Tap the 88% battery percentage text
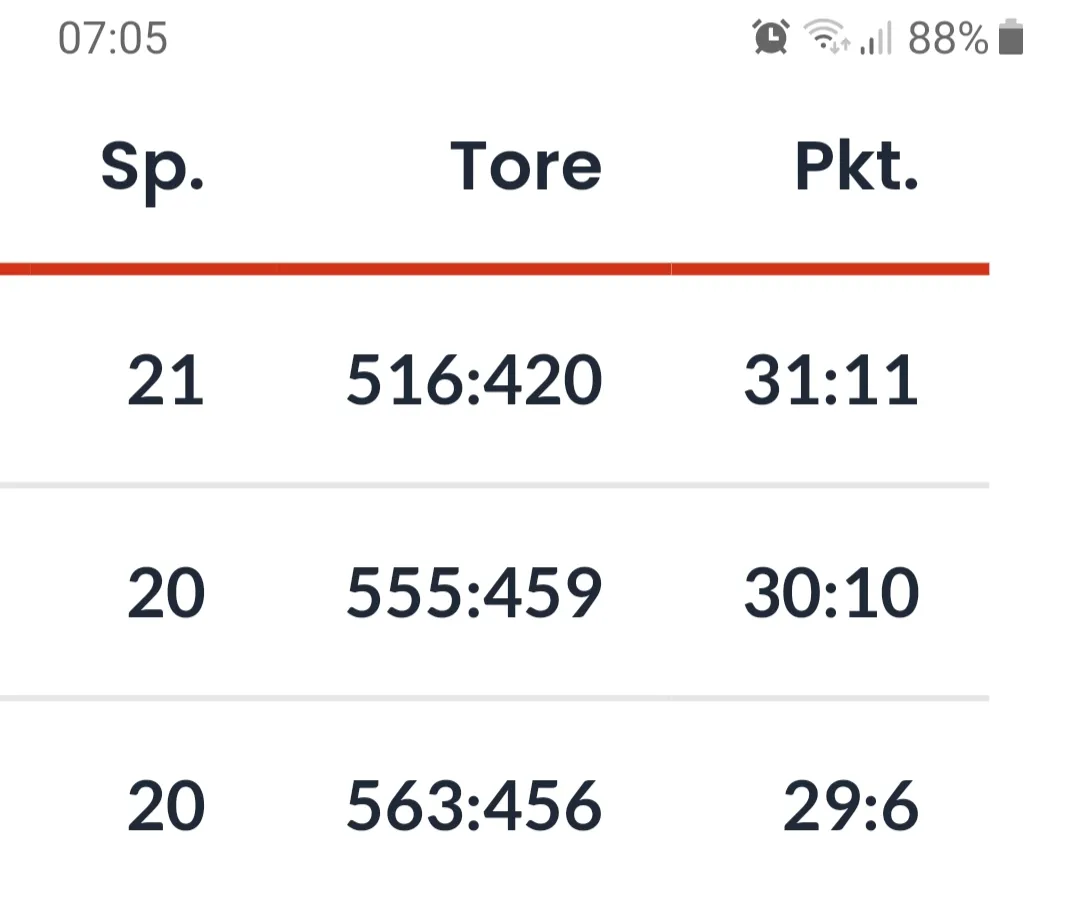This screenshot has width=1080, height=901. pos(947,39)
